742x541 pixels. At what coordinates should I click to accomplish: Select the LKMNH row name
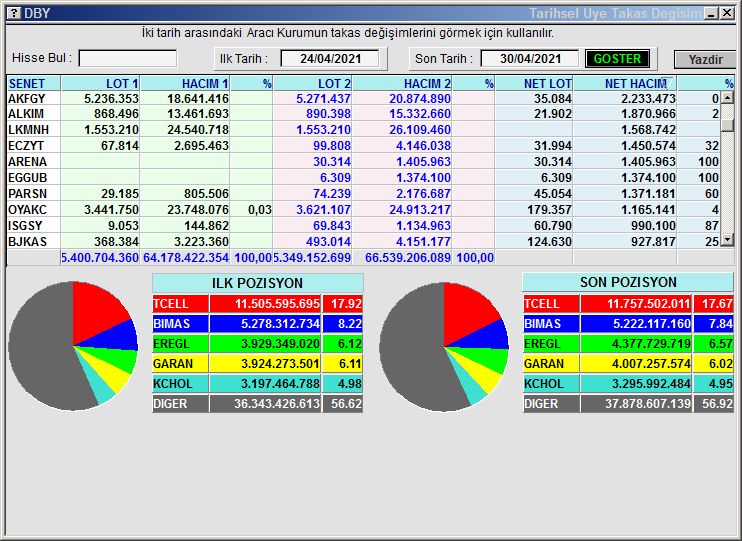pyautogui.click(x=28, y=130)
